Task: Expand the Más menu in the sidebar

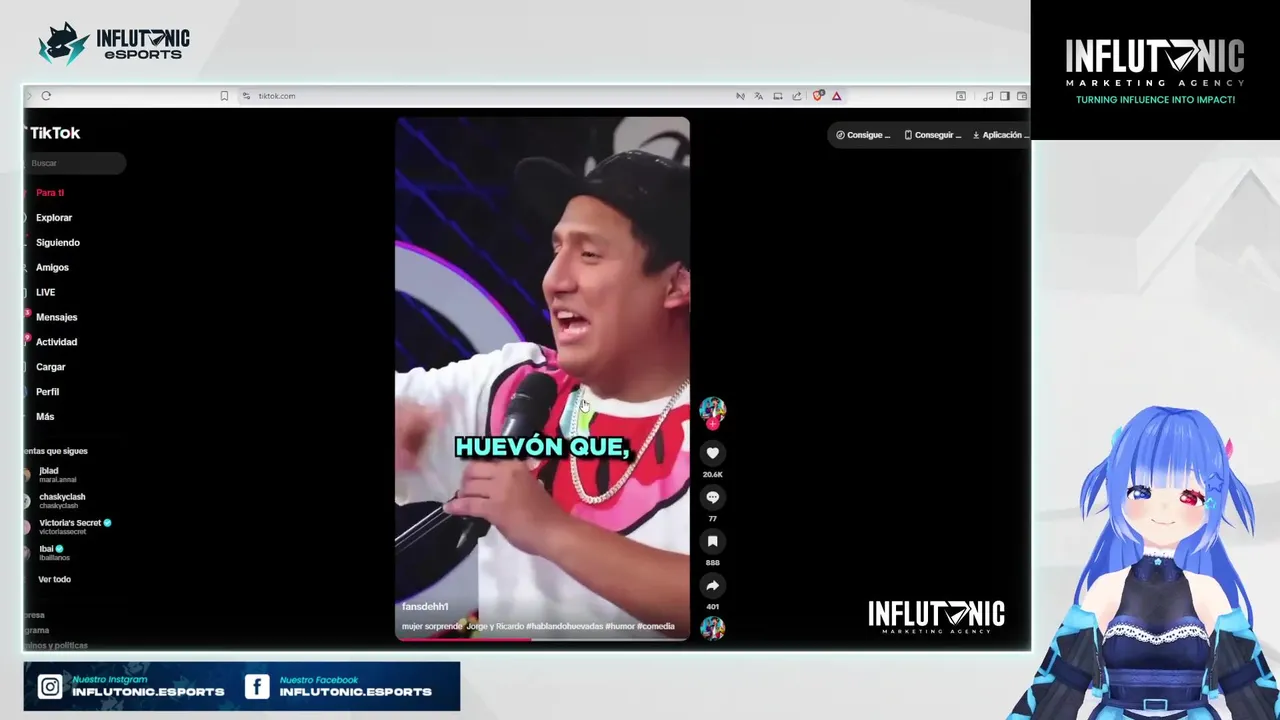Action: tap(45, 417)
